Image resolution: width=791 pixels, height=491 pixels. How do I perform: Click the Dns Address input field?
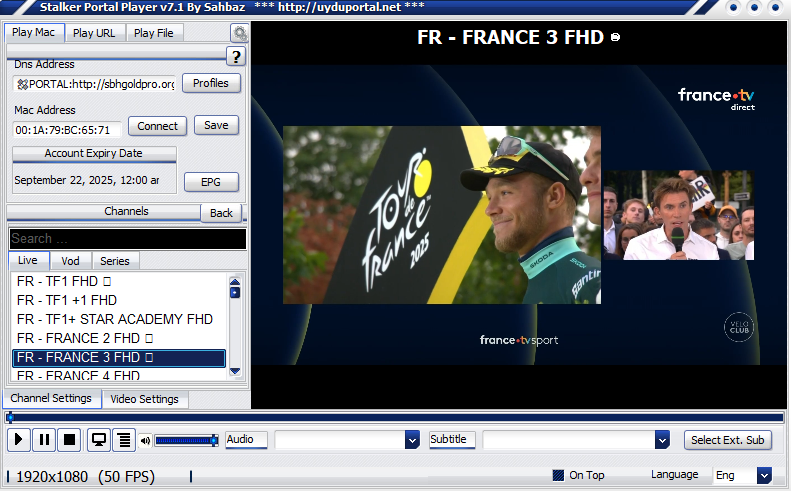[95, 84]
